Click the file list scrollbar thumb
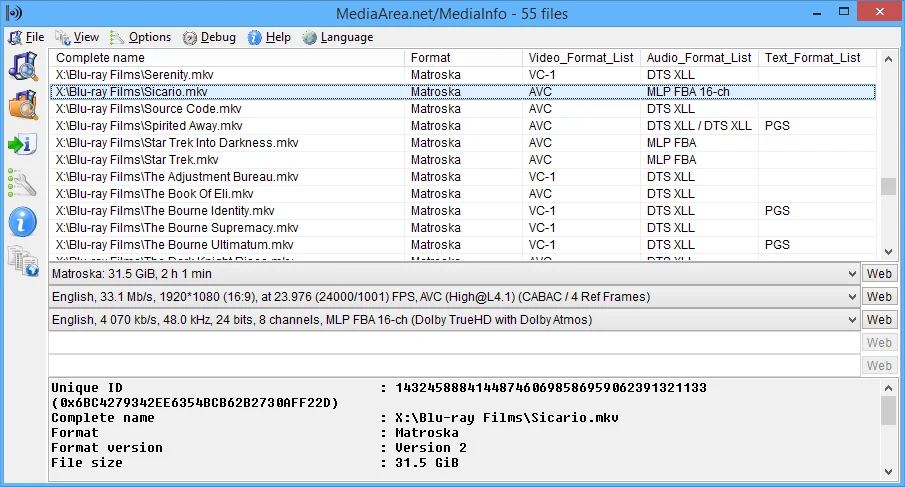This screenshot has width=905, height=487. tap(888, 186)
